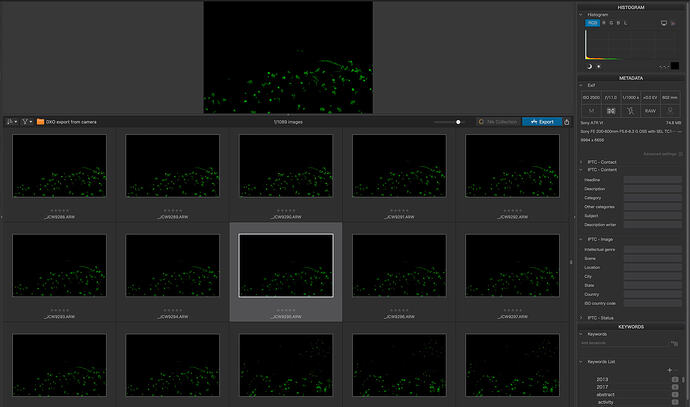The image size is (690, 407).
Task: Click the share icon beside Export
Action: (x=567, y=122)
